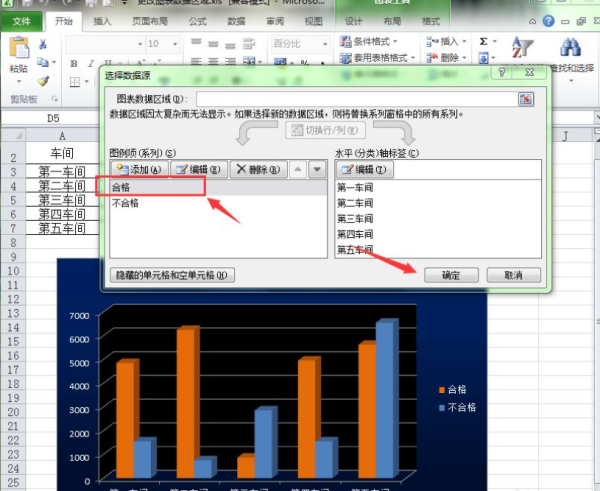Viewport: 600px width, 491px height.
Task: Switch to the chart tools 格式 tab
Action: (431, 21)
